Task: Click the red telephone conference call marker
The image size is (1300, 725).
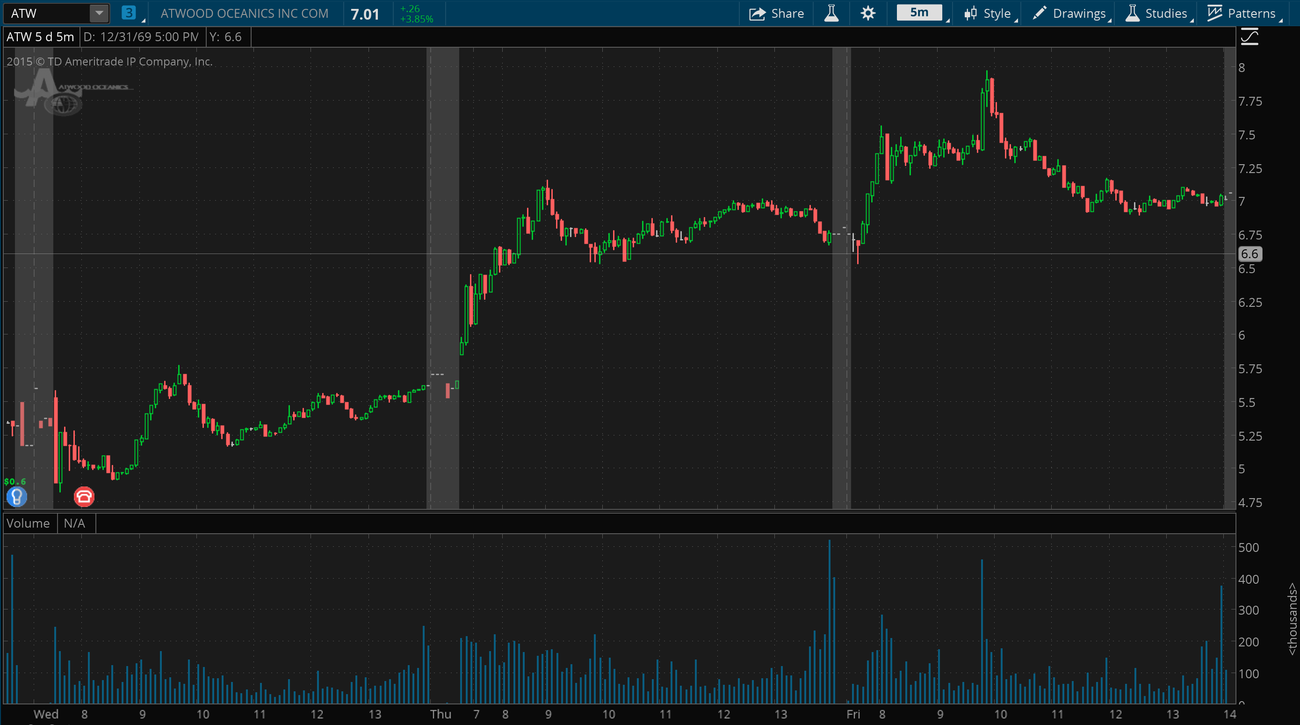Action: point(84,496)
